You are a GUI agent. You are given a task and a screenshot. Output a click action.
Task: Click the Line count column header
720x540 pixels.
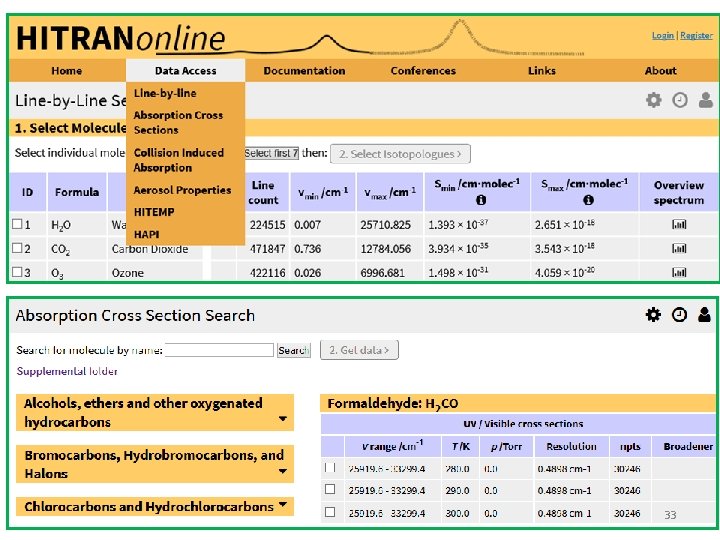click(x=263, y=192)
